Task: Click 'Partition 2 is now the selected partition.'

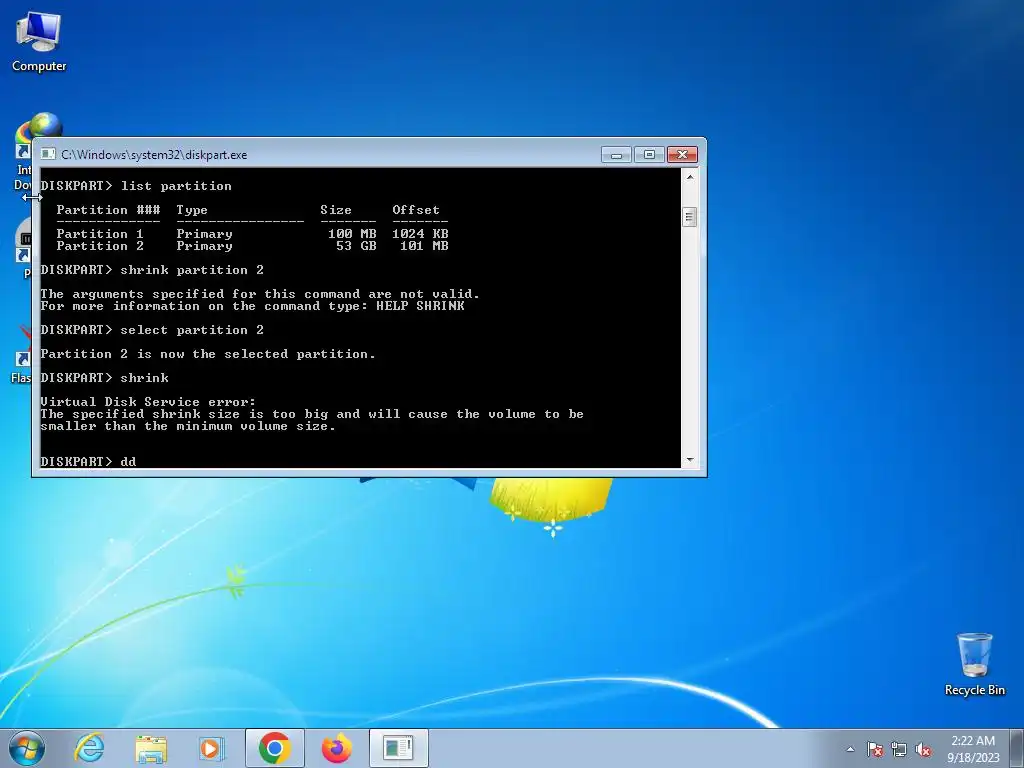Action: pyautogui.click(x=208, y=355)
